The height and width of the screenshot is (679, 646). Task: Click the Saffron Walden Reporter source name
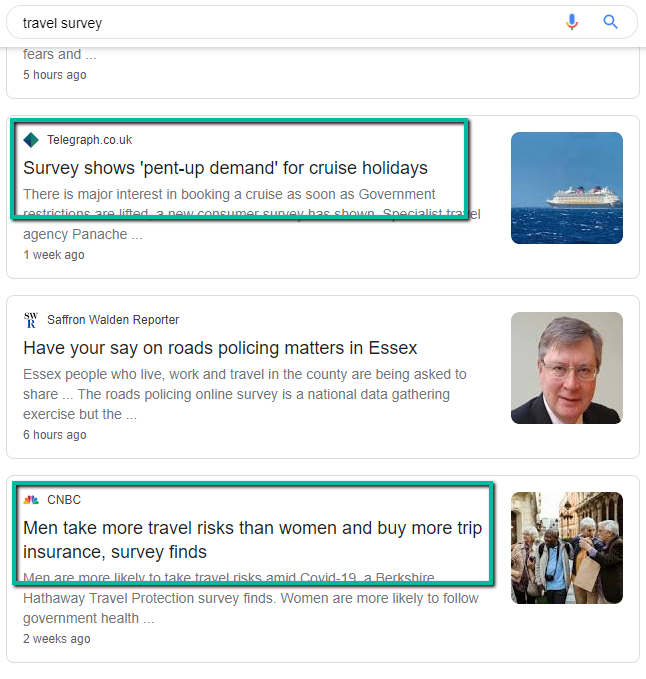click(x=113, y=320)
